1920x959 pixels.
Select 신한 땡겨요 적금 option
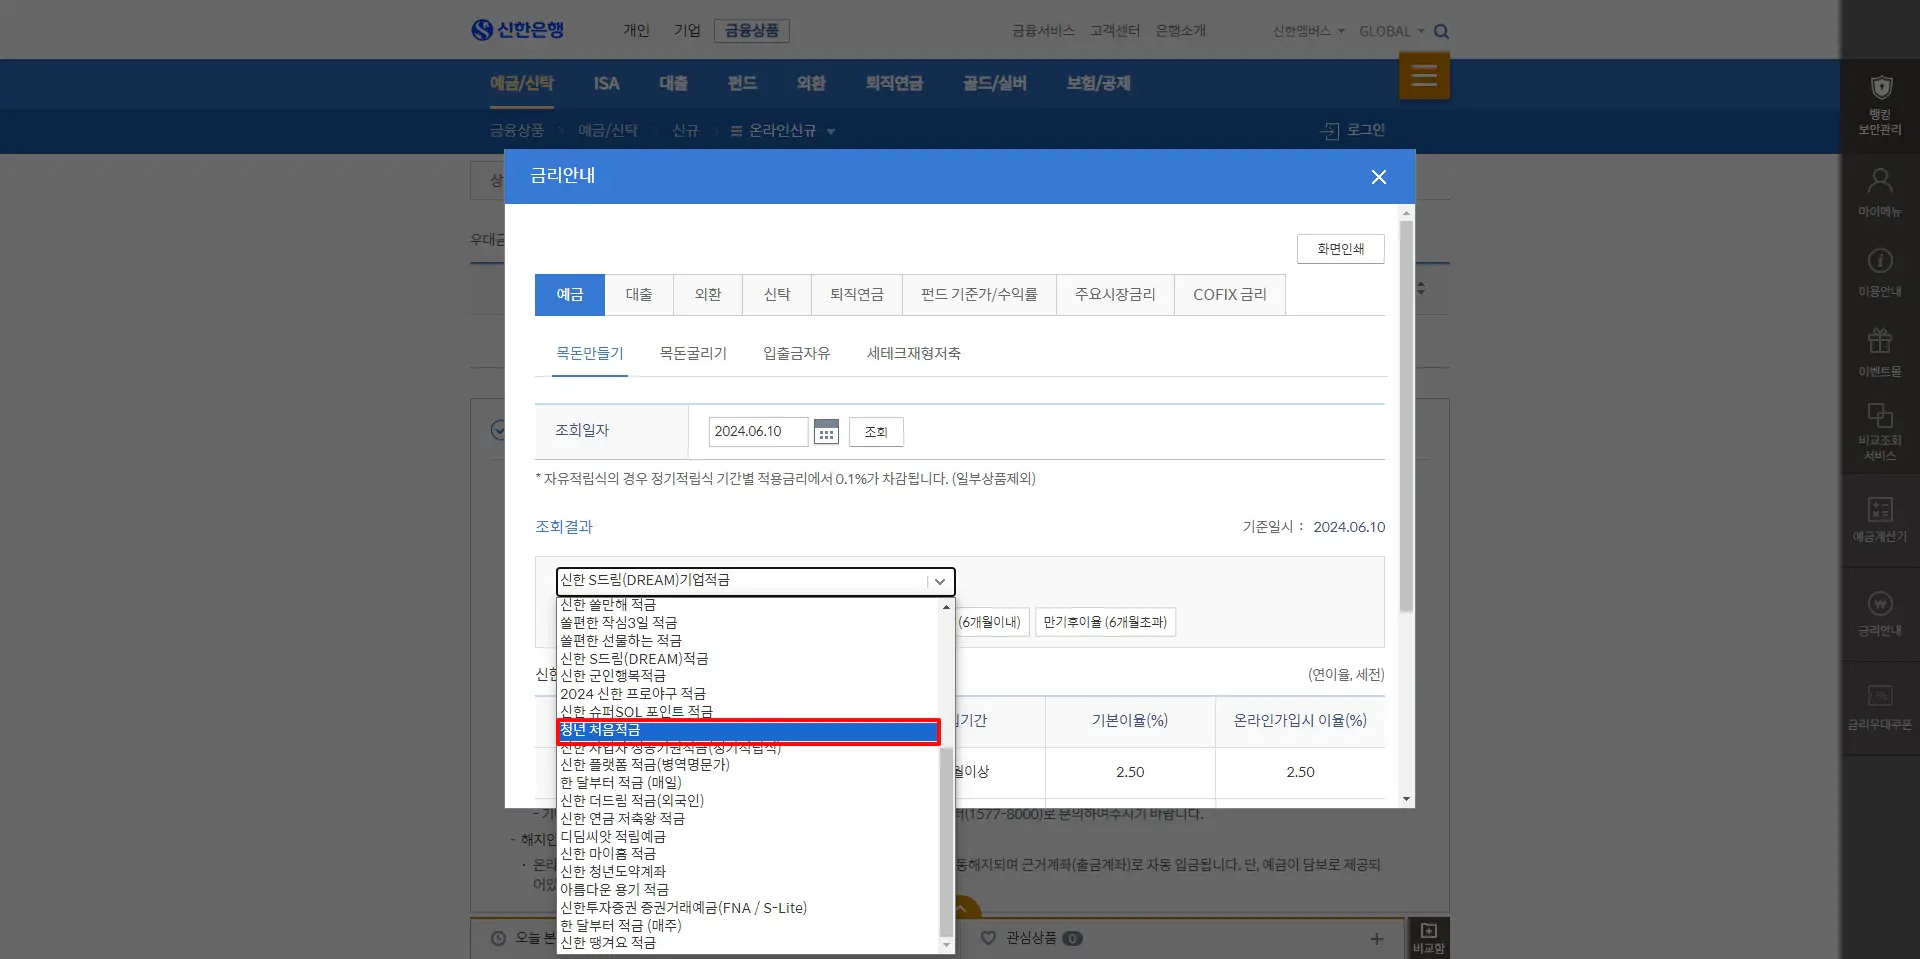(748, 943)
